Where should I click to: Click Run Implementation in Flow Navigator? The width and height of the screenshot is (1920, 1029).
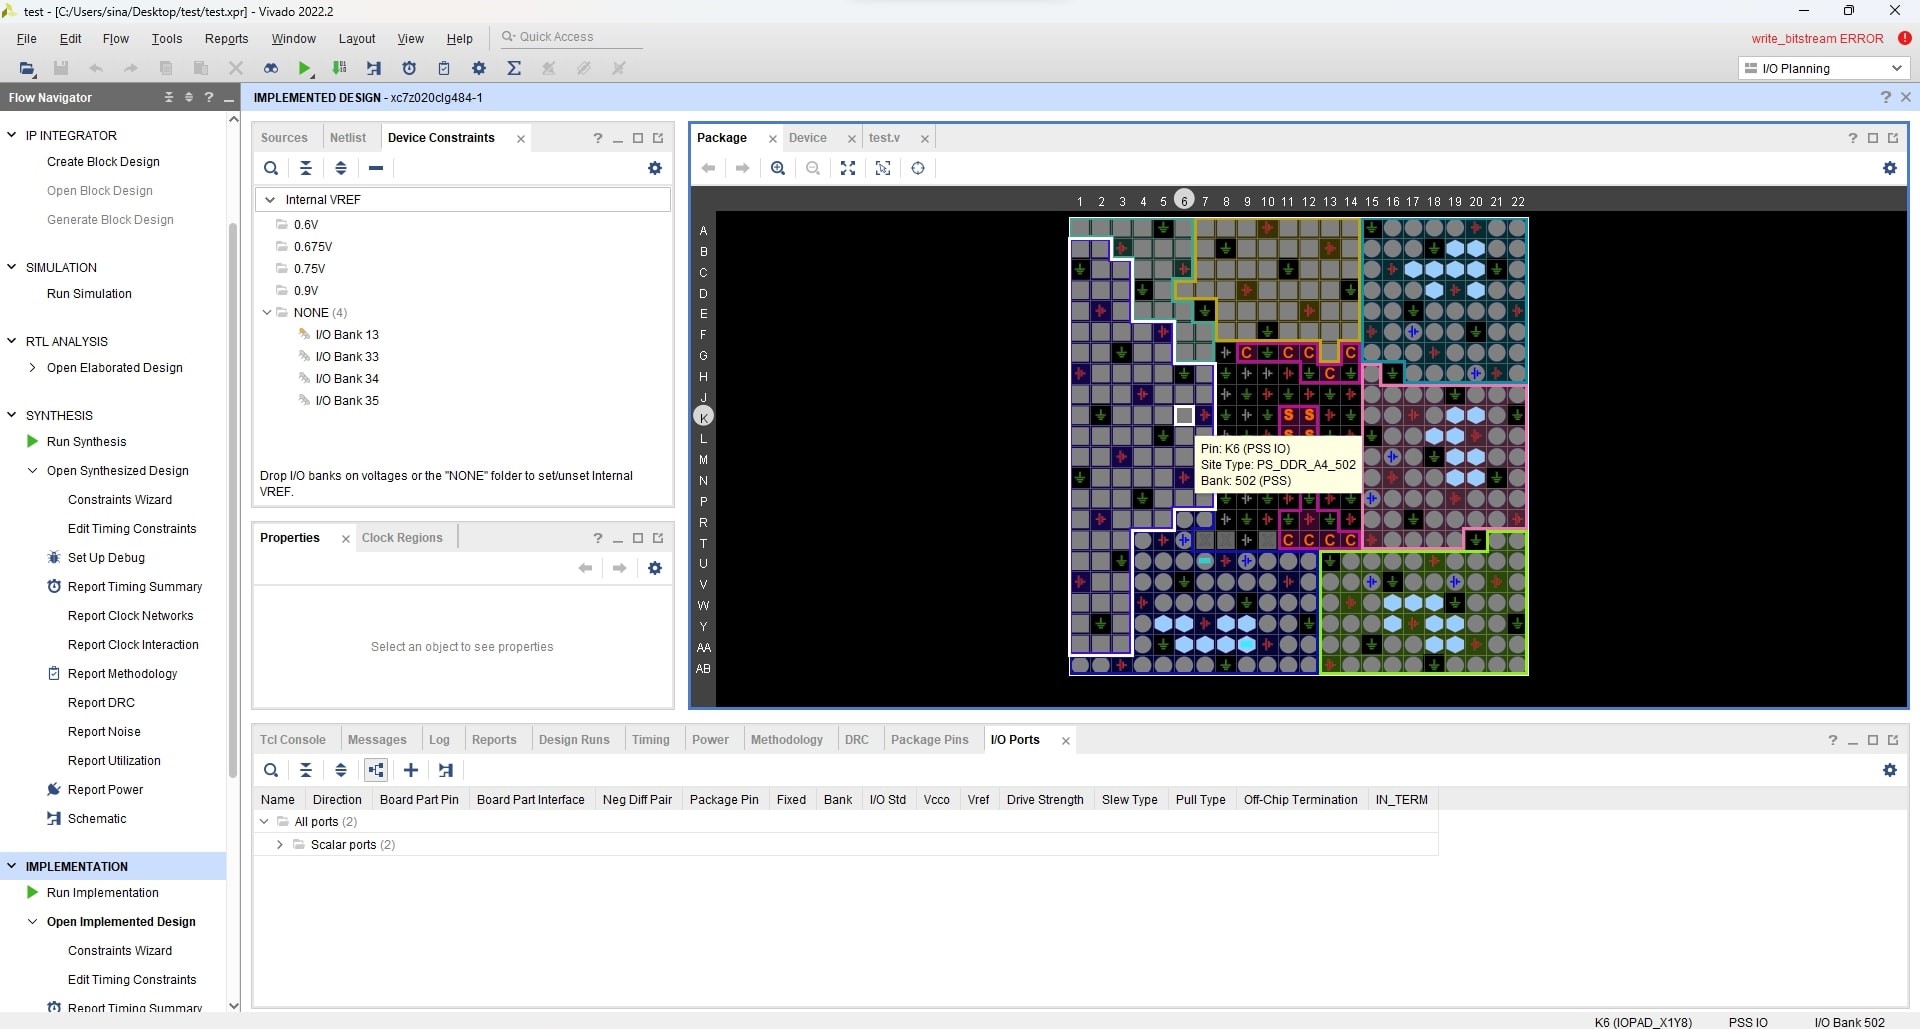click(x=102, y=893)
